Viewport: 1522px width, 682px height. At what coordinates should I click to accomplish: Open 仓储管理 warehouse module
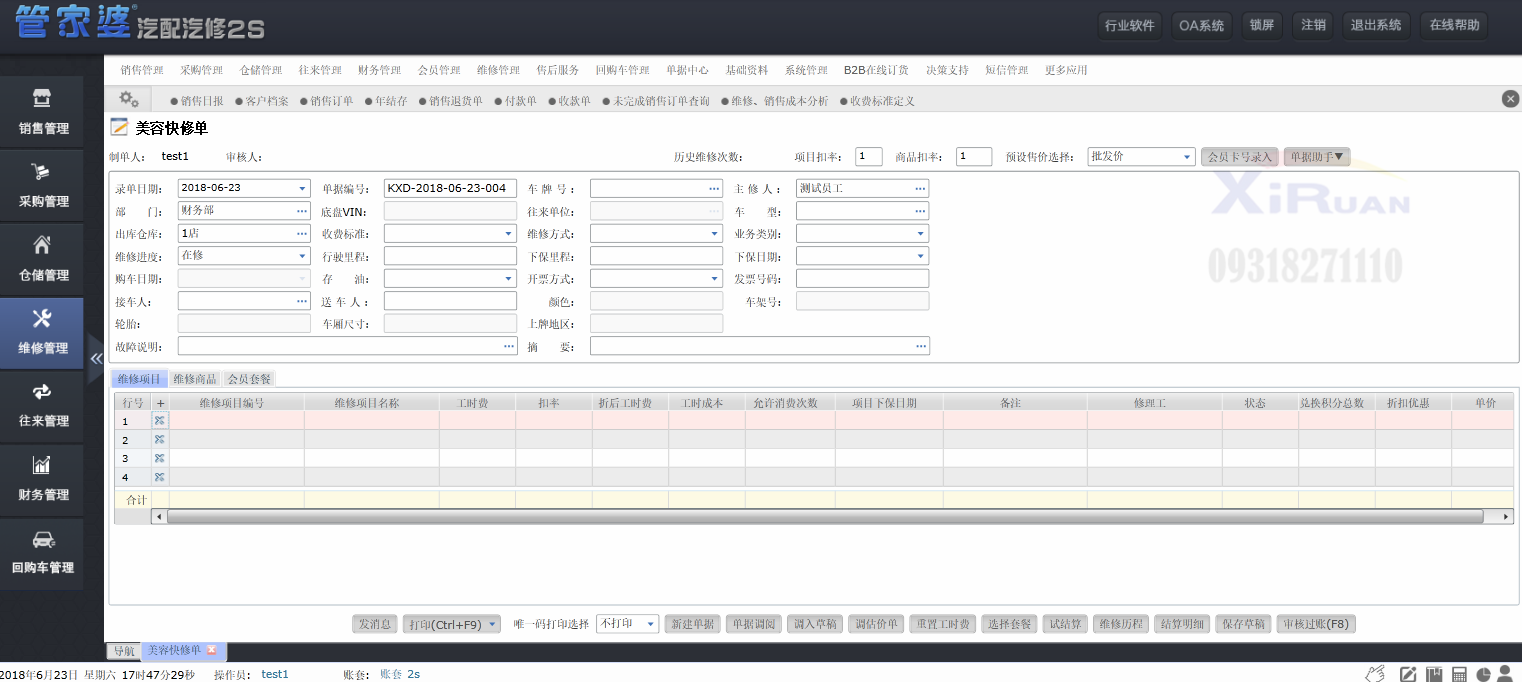pos(44,258)
